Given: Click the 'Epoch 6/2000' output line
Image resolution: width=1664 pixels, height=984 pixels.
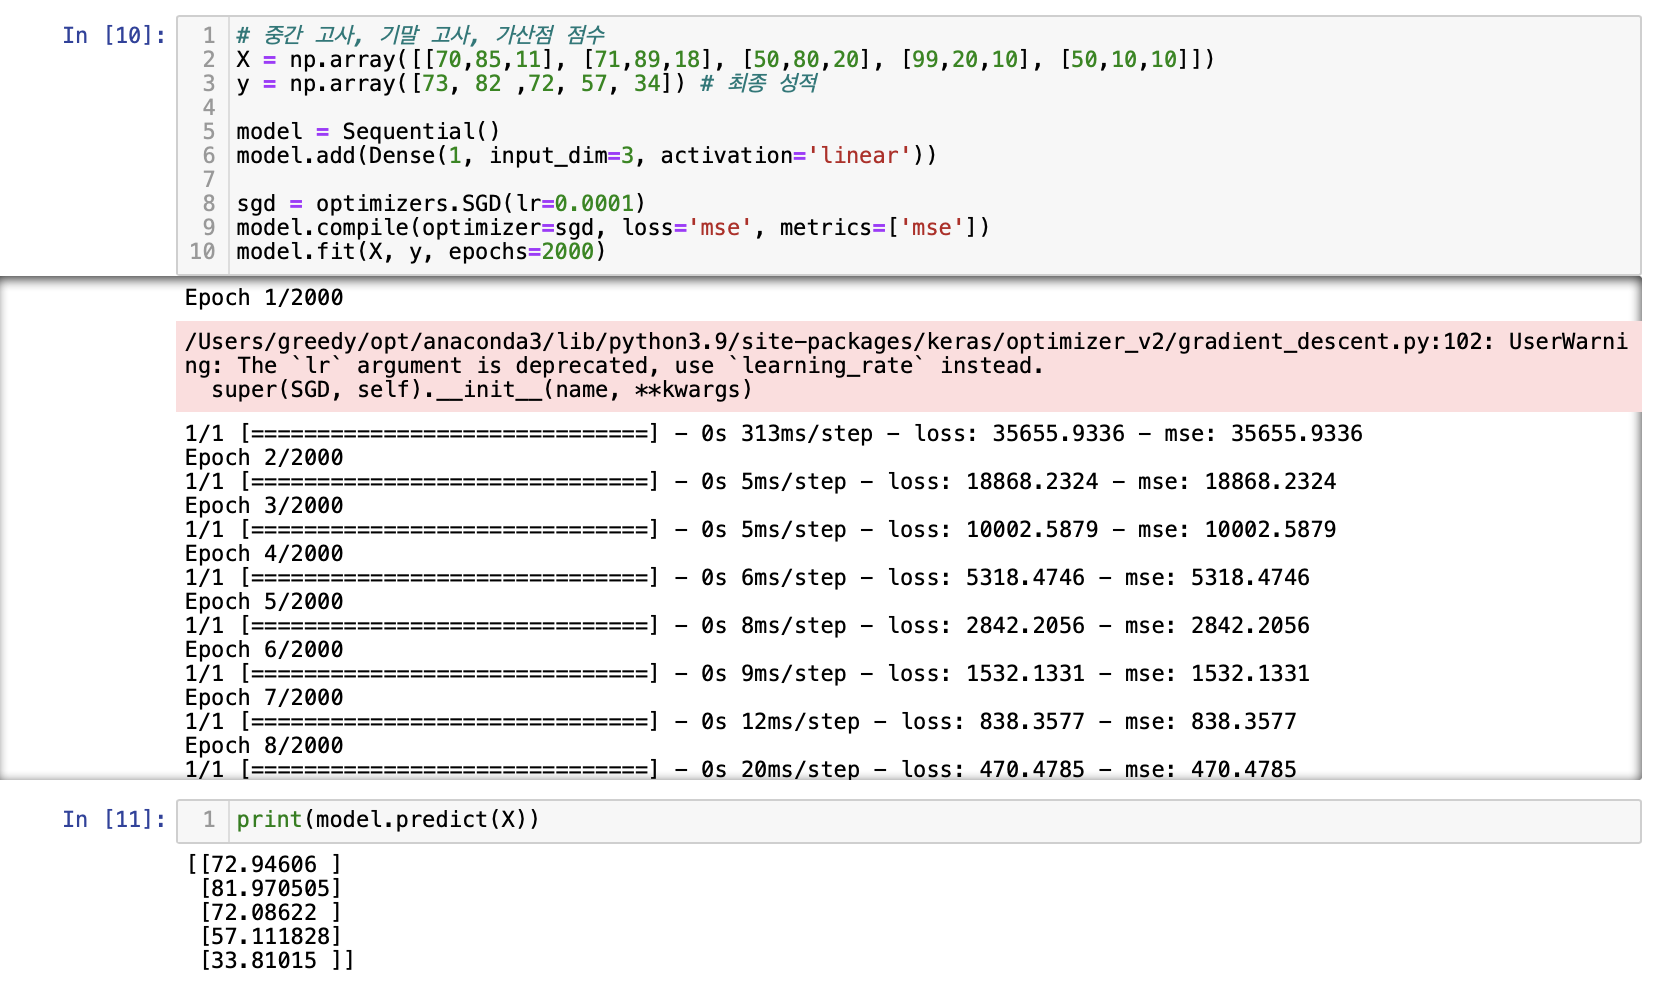Looking at the screenshot, I should (264, 650).
